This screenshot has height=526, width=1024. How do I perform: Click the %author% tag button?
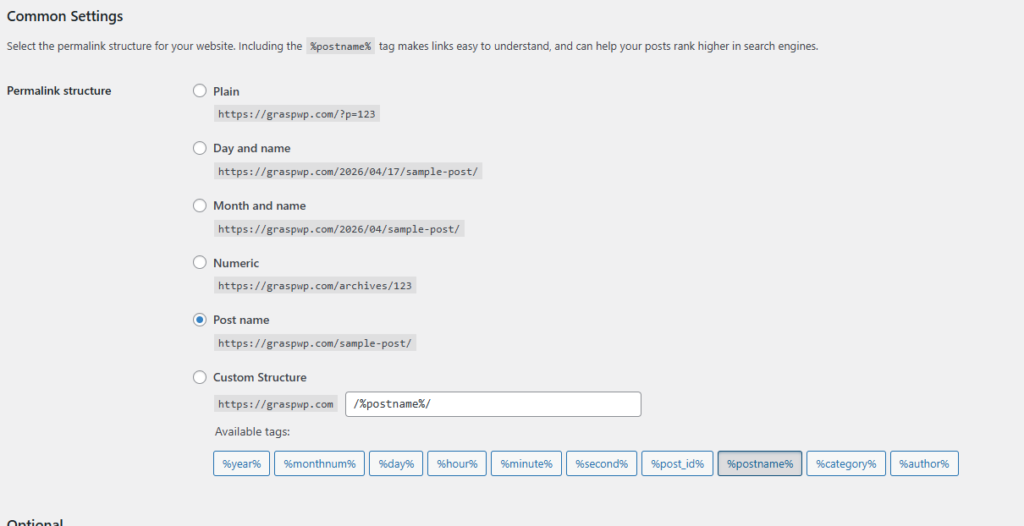point(924,464)
